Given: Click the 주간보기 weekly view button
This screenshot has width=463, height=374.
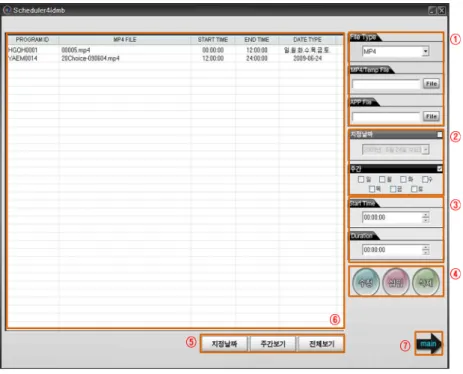Looking at the screenshot, I should coord(273,344).
